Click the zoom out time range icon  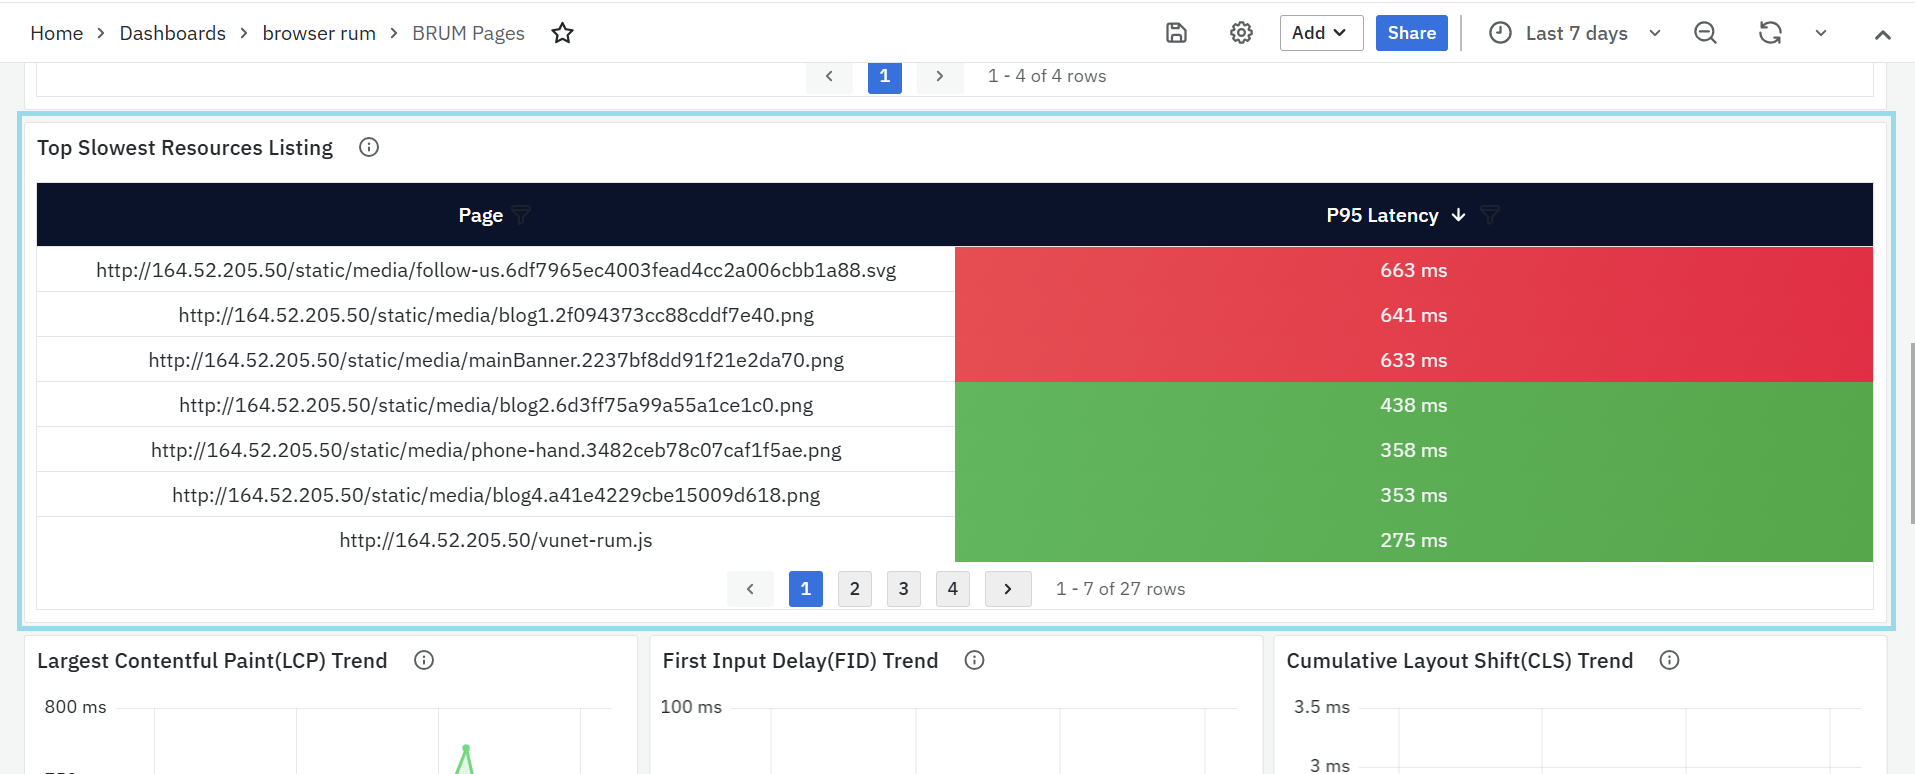click(1705, 33)
